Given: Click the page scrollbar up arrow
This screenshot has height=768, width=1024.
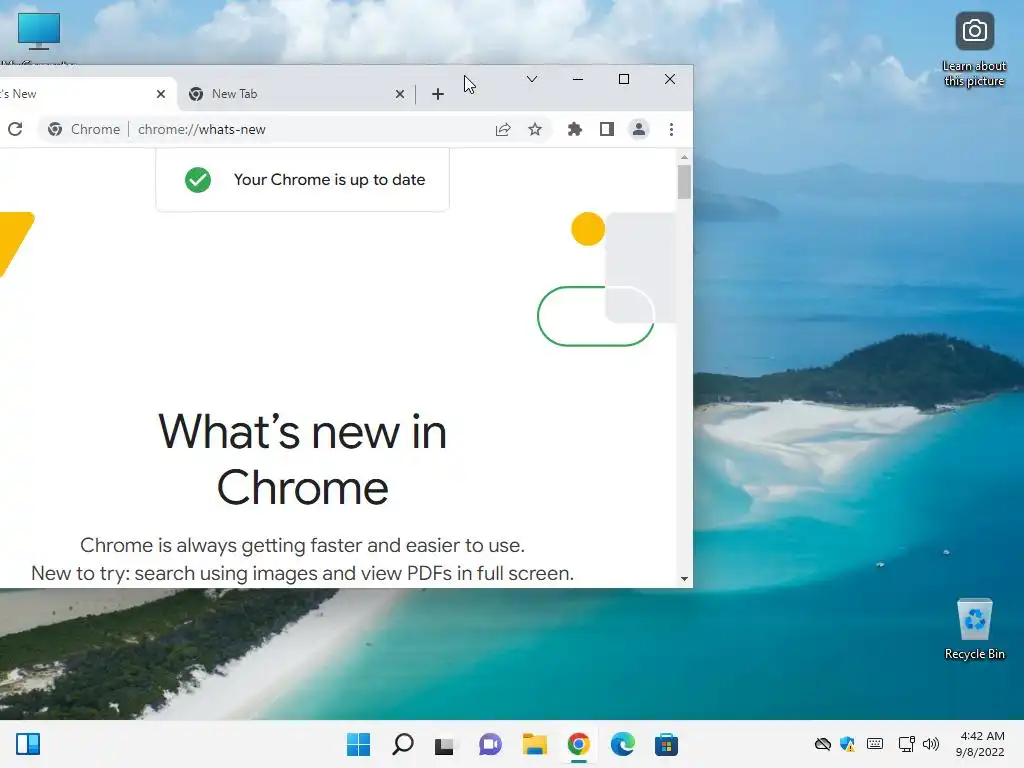Looking at the screenshot, I should tap(684, 157).
